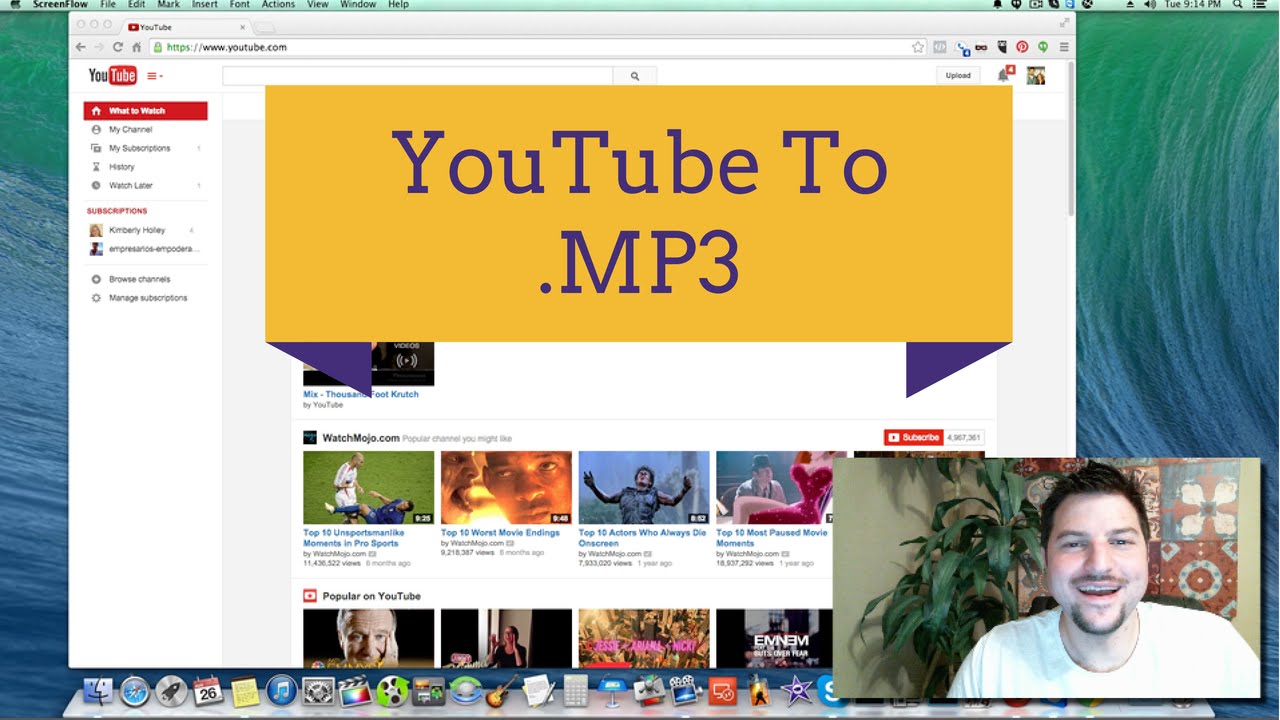Open System Preferences from the Dock
The width and height of the screenshot is (1280, 720).
318,691
